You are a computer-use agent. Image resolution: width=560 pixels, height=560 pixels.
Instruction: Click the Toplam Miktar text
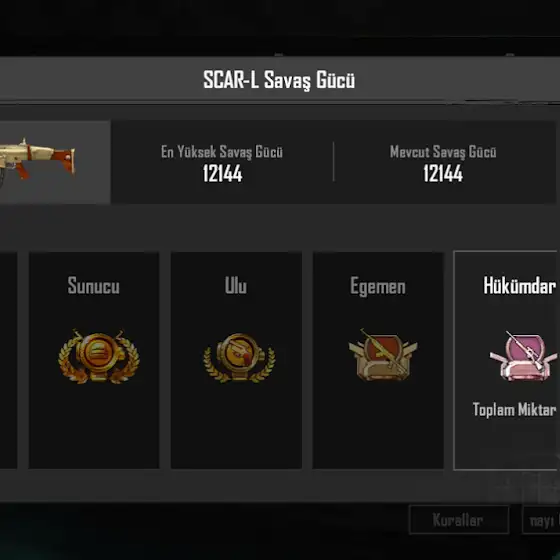coord(514,410)
